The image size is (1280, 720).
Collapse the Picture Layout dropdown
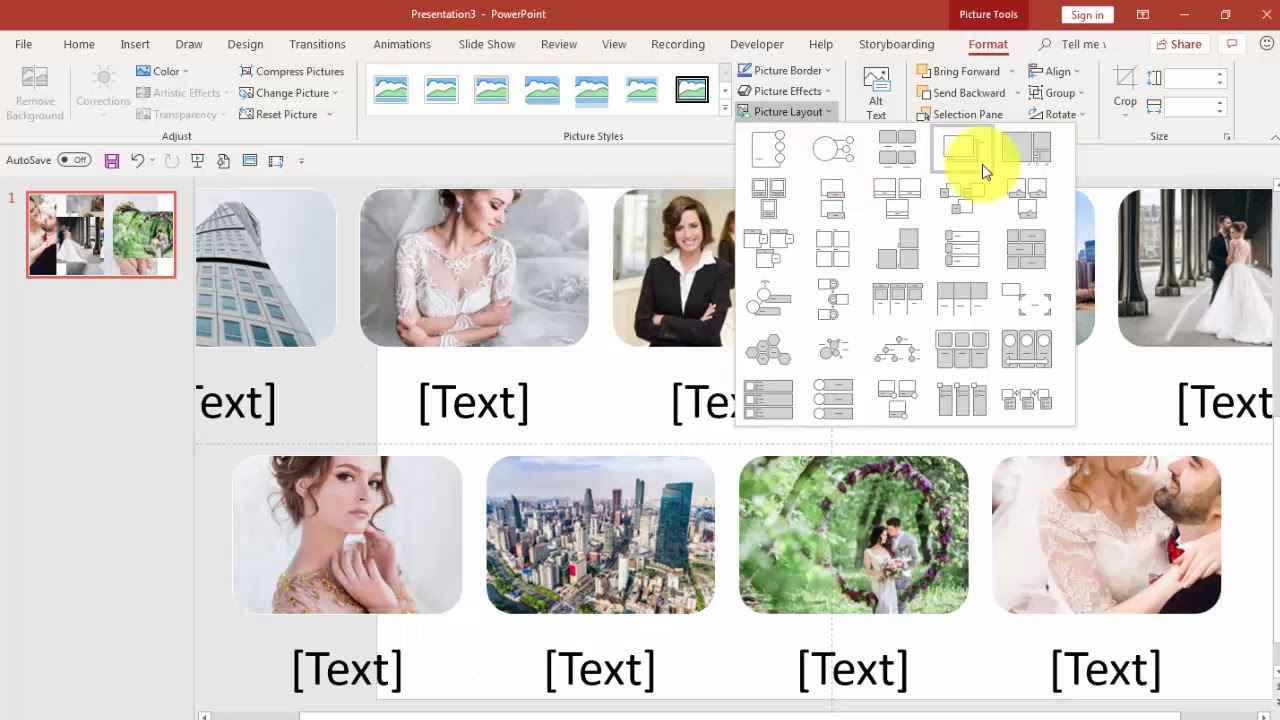click(785, 112)
